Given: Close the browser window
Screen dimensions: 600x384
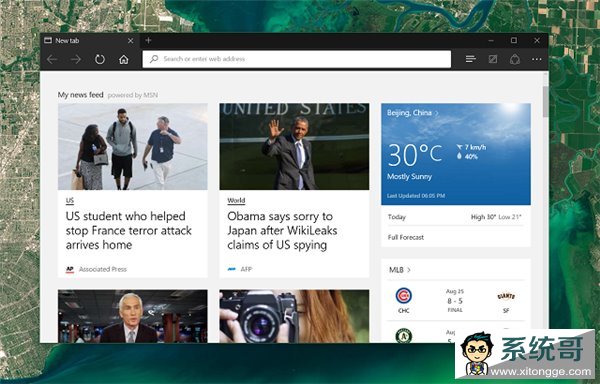Looking at the screenshot, I should click(x=537, y=40).
